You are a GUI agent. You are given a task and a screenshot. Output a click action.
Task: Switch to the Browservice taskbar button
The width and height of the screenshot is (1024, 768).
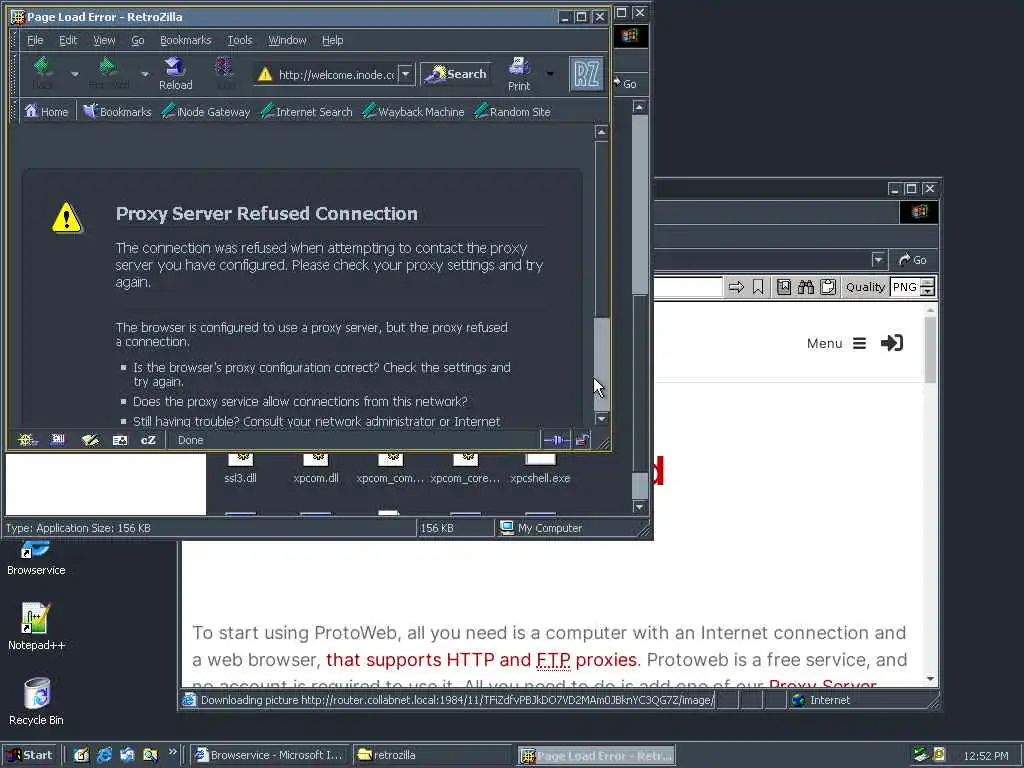point(269,755)
